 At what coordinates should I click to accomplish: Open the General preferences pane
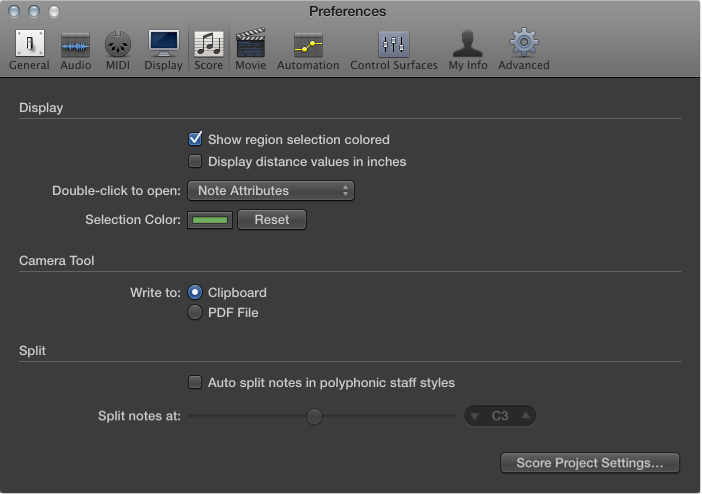(30, 50)
